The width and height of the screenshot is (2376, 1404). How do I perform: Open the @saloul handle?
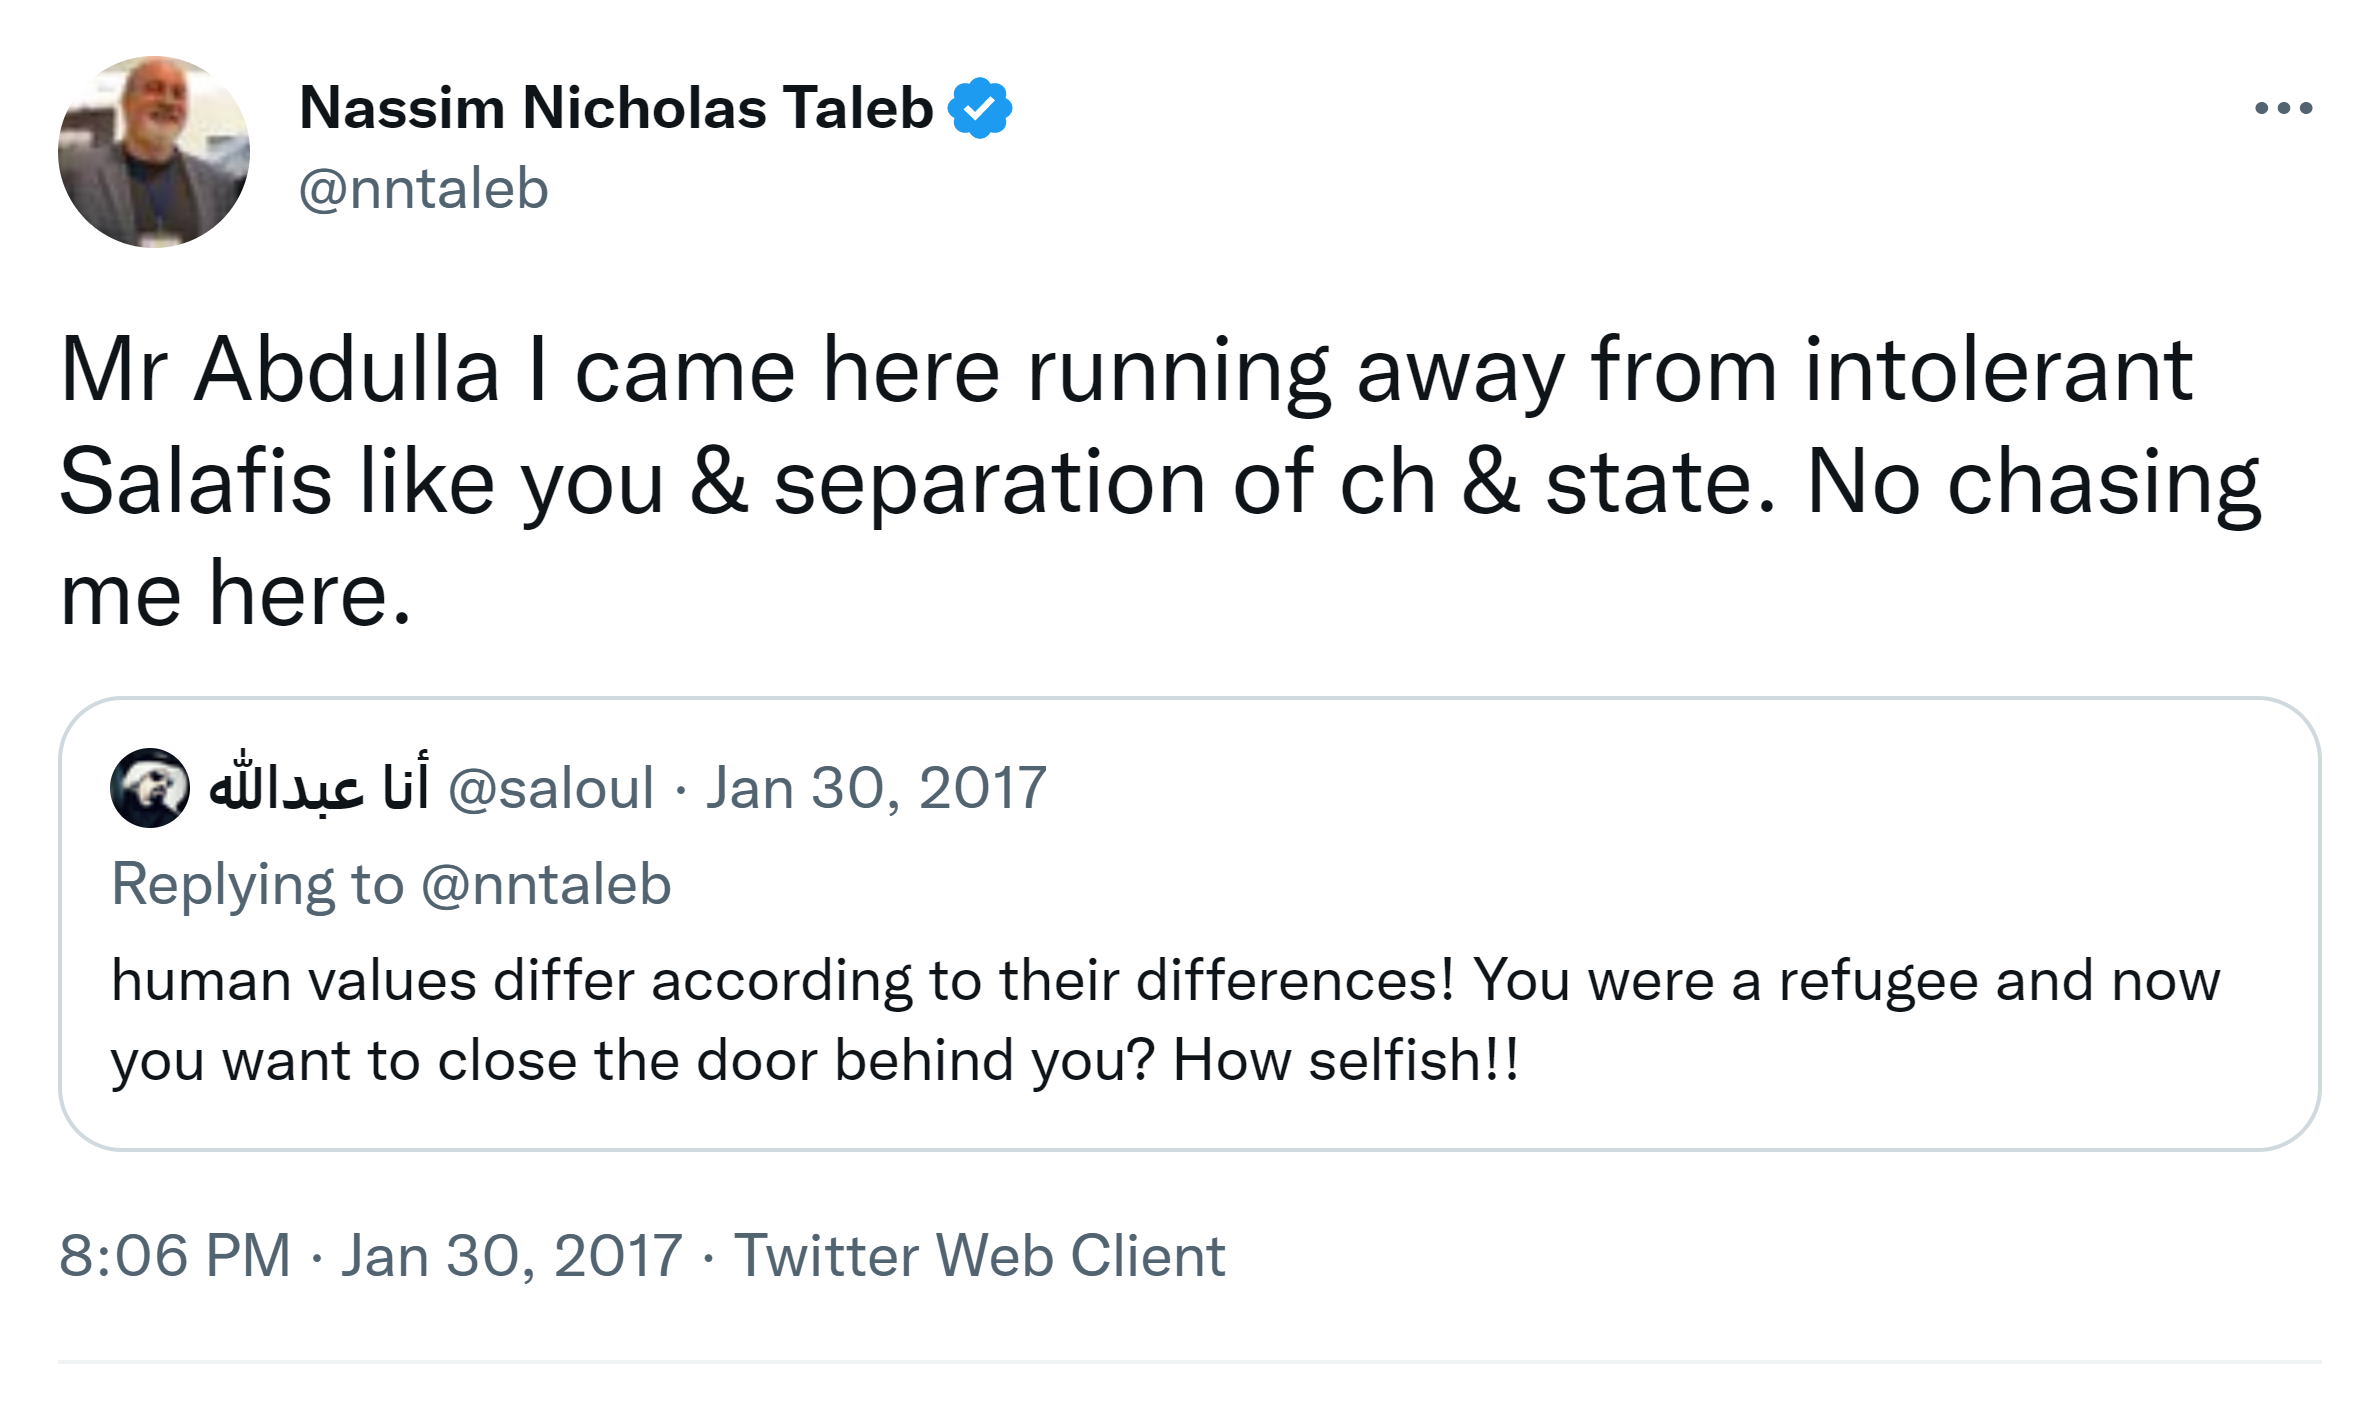[551, 788]
